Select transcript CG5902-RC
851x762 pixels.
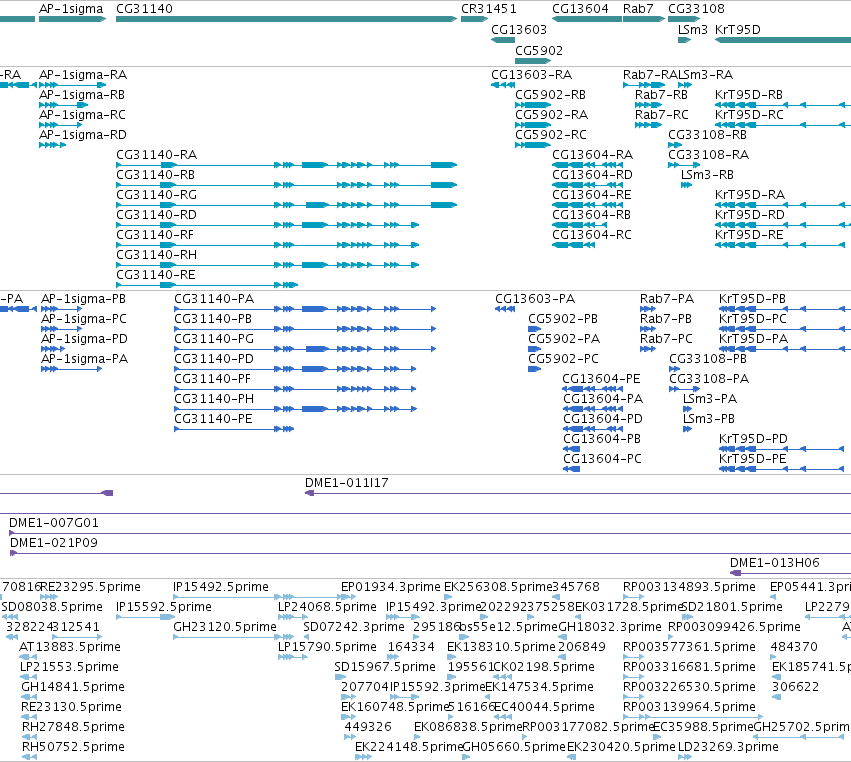click(x=533, y=145)
